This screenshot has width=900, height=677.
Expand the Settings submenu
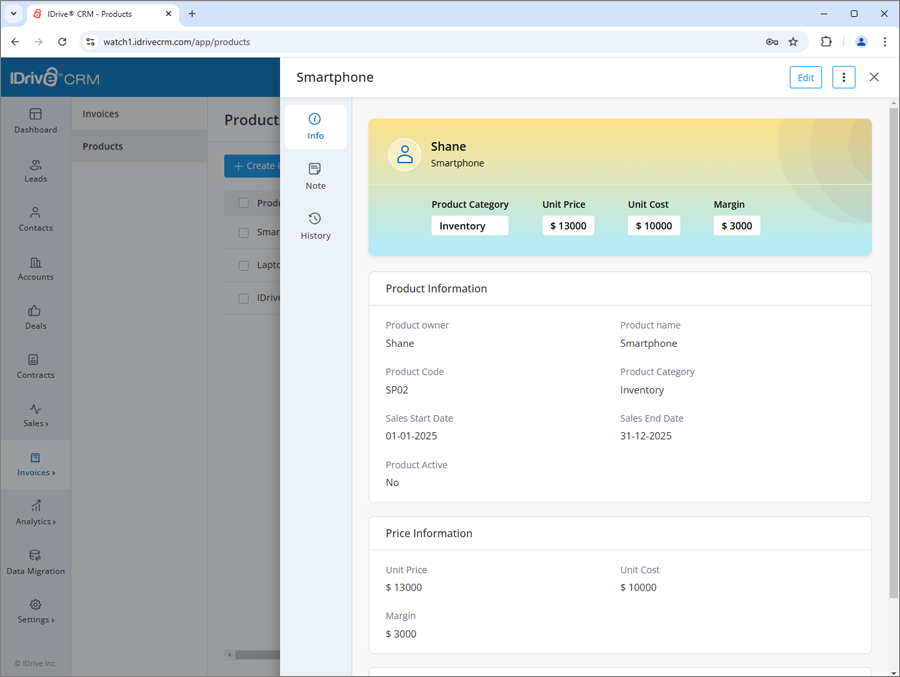(35, 612)
